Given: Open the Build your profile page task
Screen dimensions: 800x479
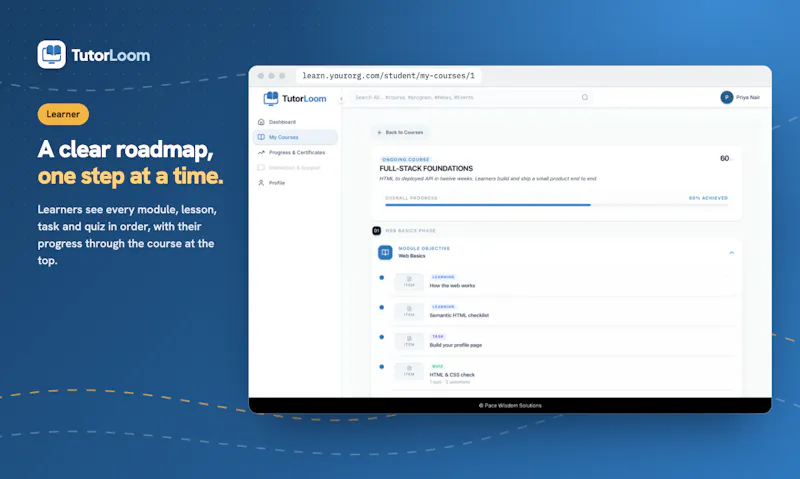Looking at the screenshot, I should [x=456, y=345].
